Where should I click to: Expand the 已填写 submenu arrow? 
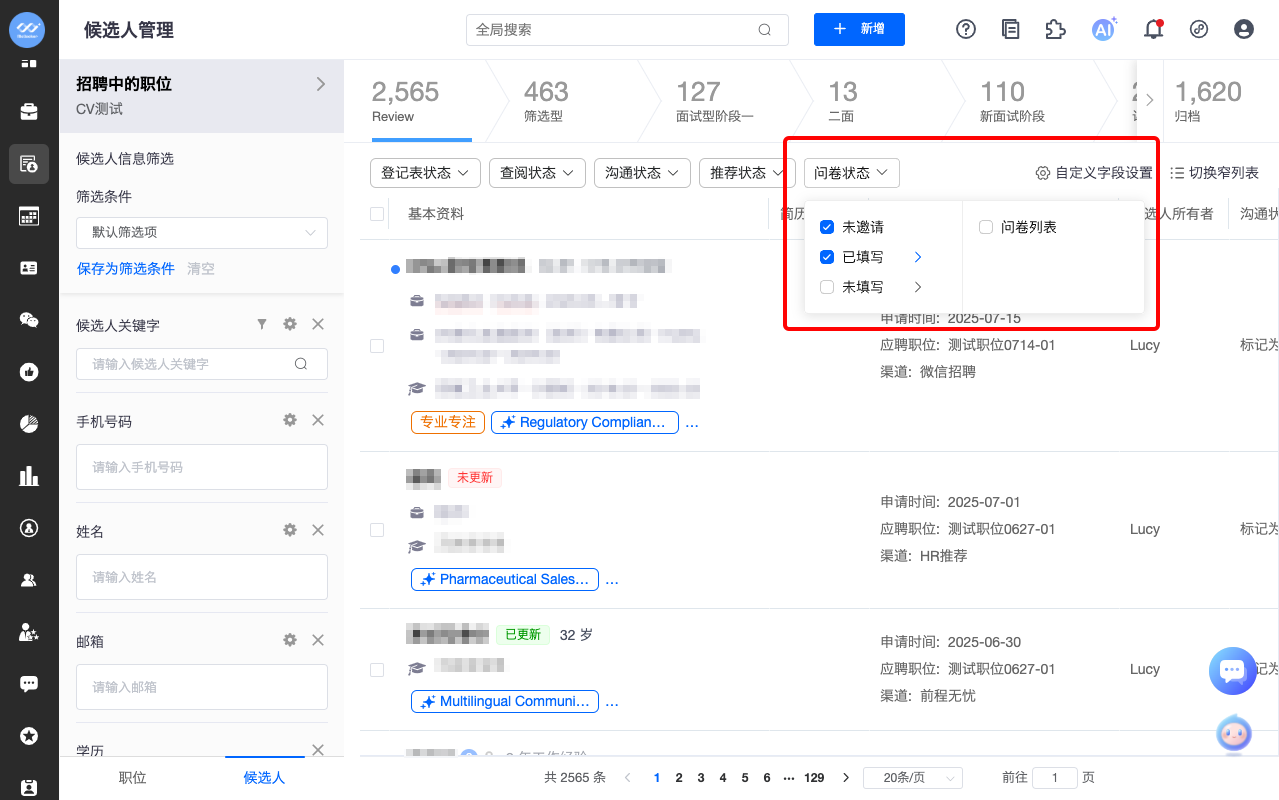(x=918, y=257)
